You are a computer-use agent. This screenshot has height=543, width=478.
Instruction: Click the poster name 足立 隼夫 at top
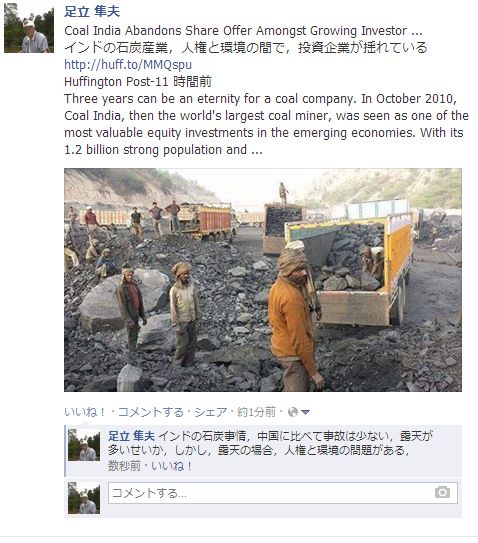point(92,12)
